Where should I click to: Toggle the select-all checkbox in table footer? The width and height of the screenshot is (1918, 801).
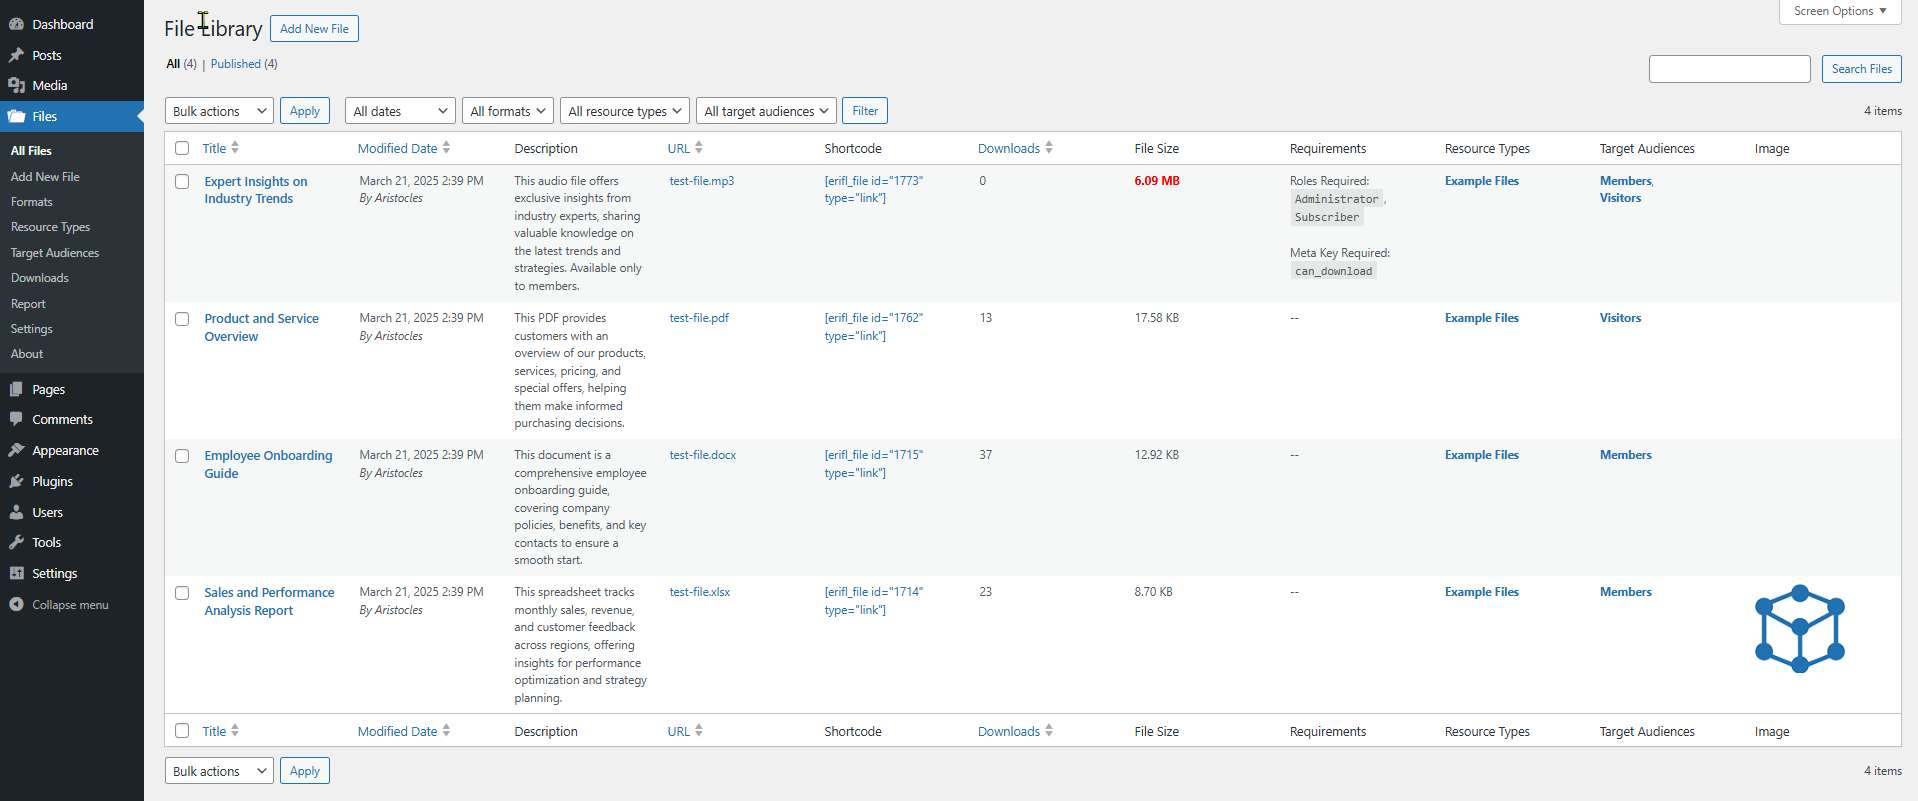click(182, 731)
